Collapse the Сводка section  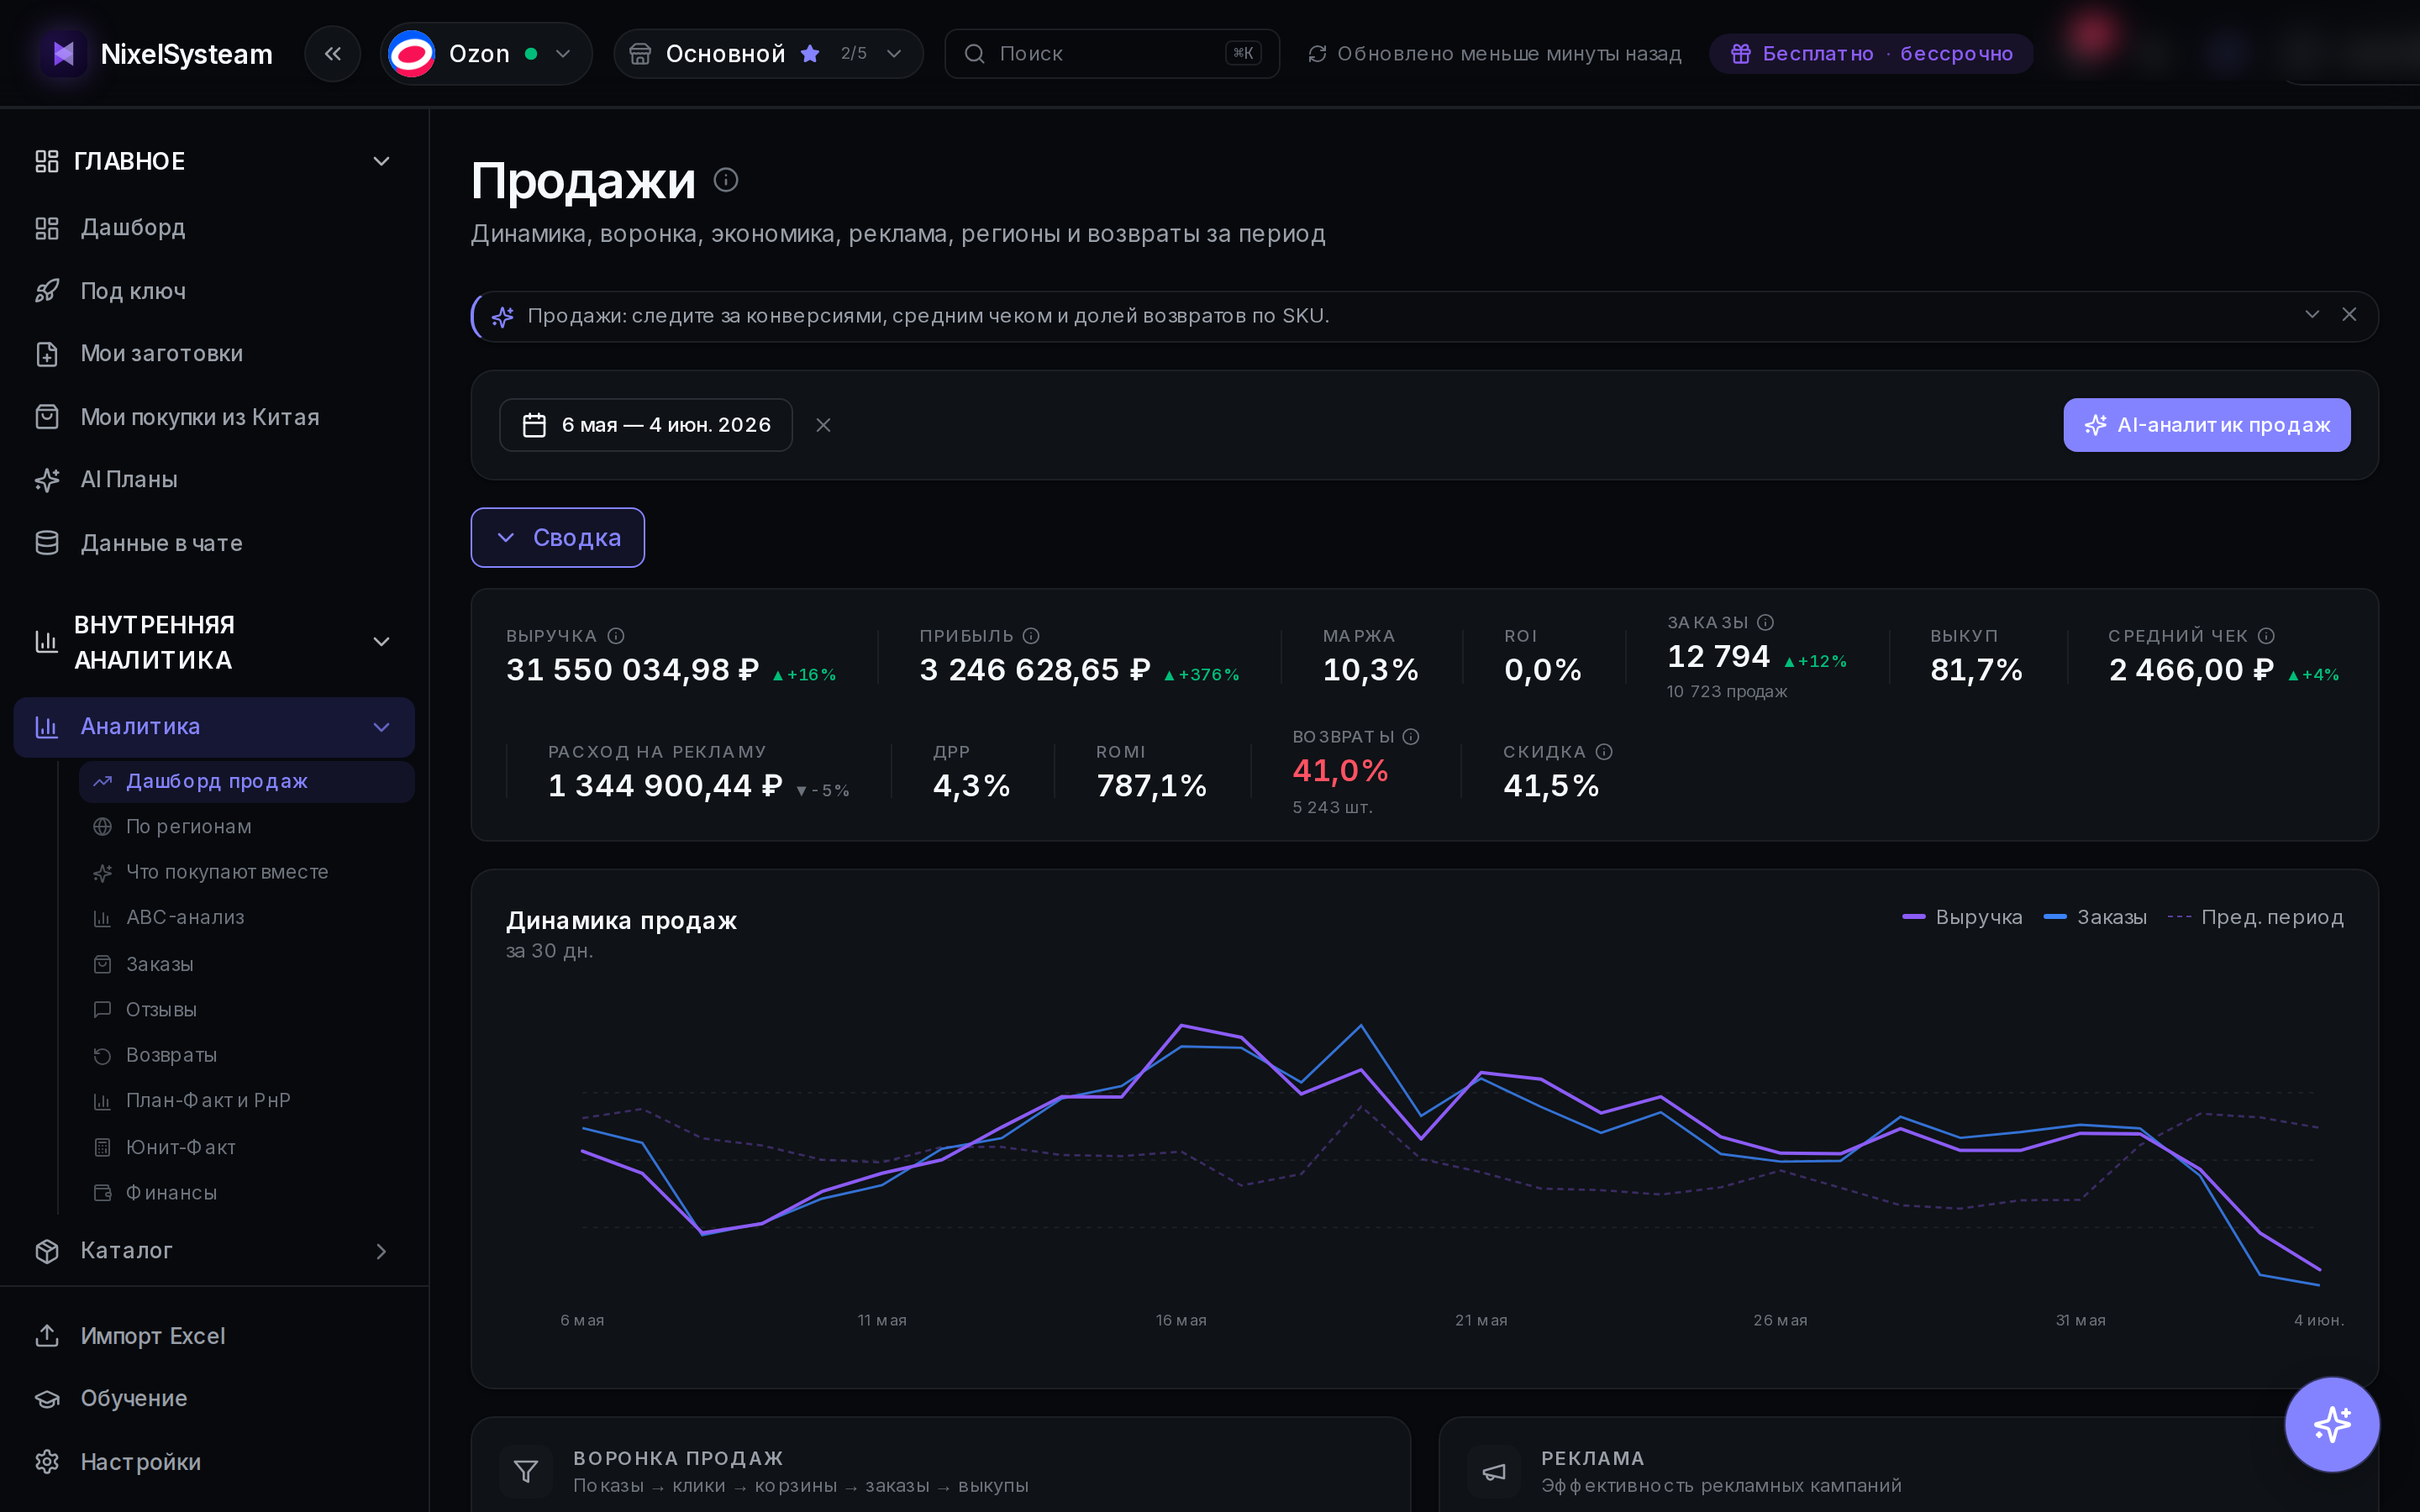[558, 538]
